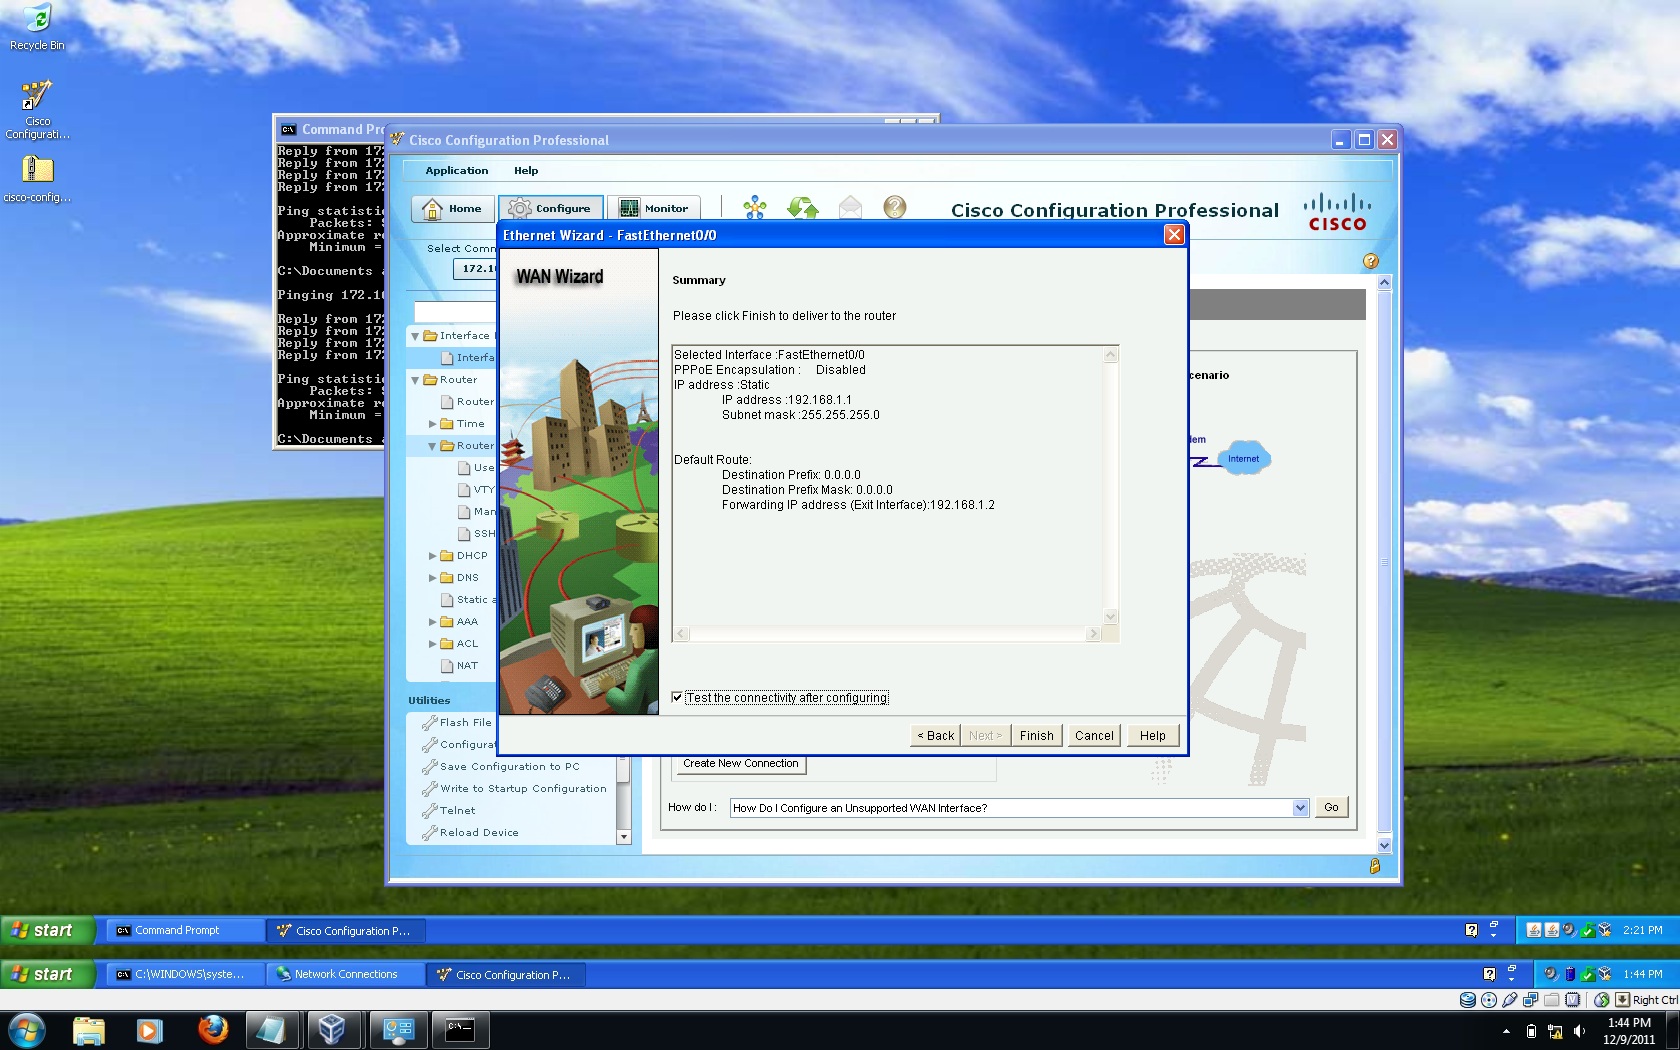
Task: Click the green refresh arrows icon
Action: (803, 207)
